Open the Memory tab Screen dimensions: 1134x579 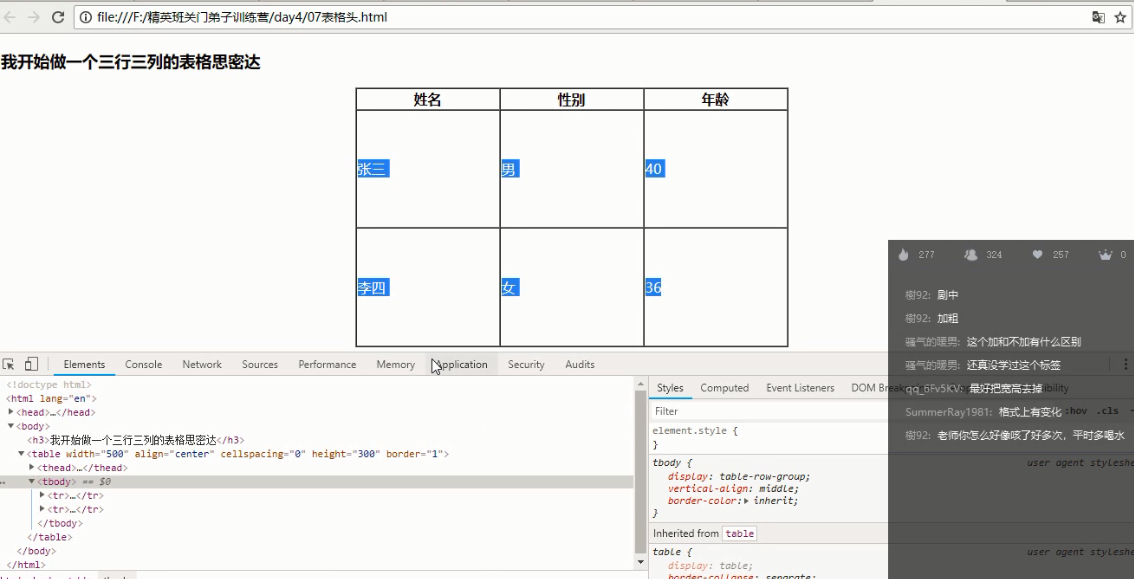pyautogui.click(x=396, y=364)
